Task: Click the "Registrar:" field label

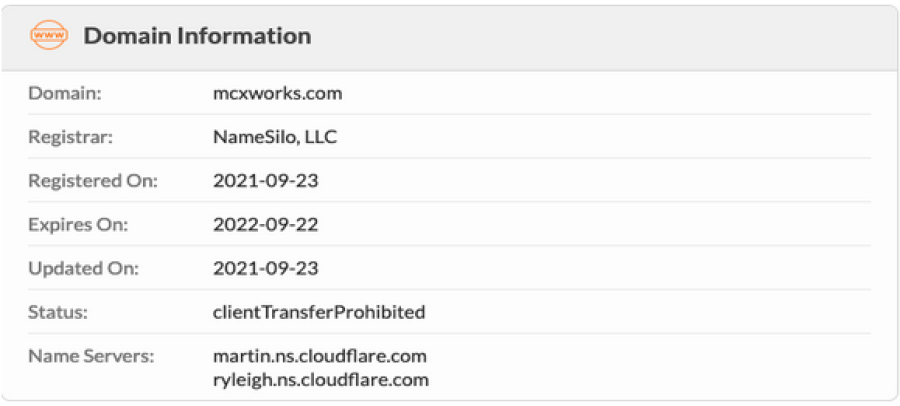Action: (x=71, y=137)
